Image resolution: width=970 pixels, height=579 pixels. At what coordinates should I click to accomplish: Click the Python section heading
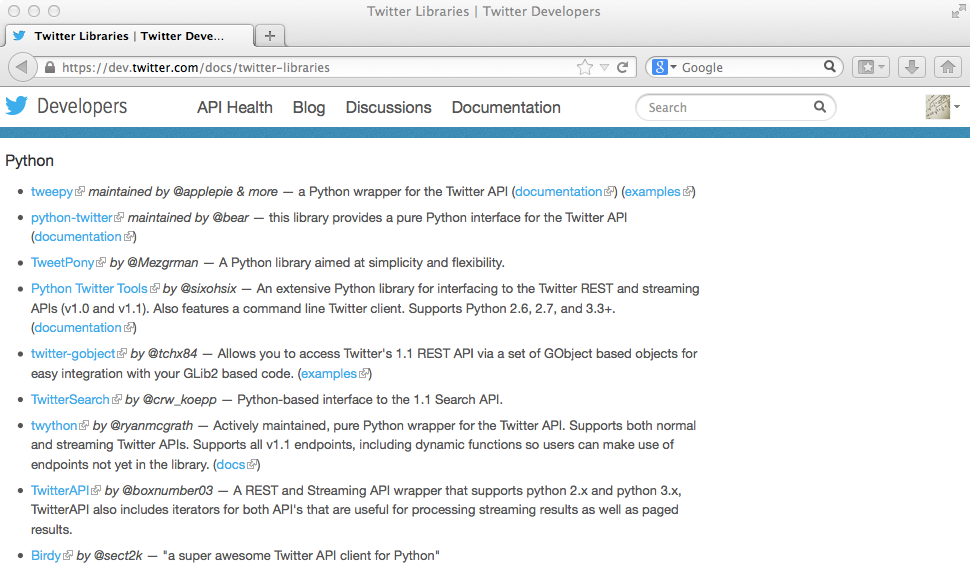[x=29, y=161]
